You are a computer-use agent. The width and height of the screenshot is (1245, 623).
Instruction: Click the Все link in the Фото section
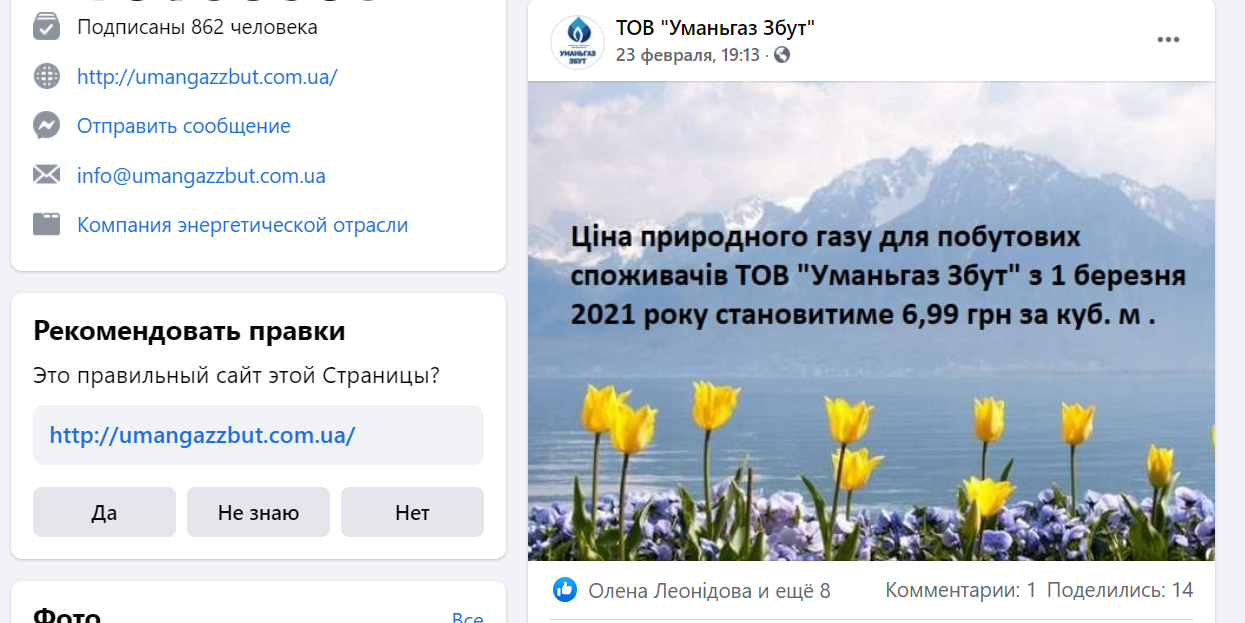pyautogui.click(x=467, y=618)
